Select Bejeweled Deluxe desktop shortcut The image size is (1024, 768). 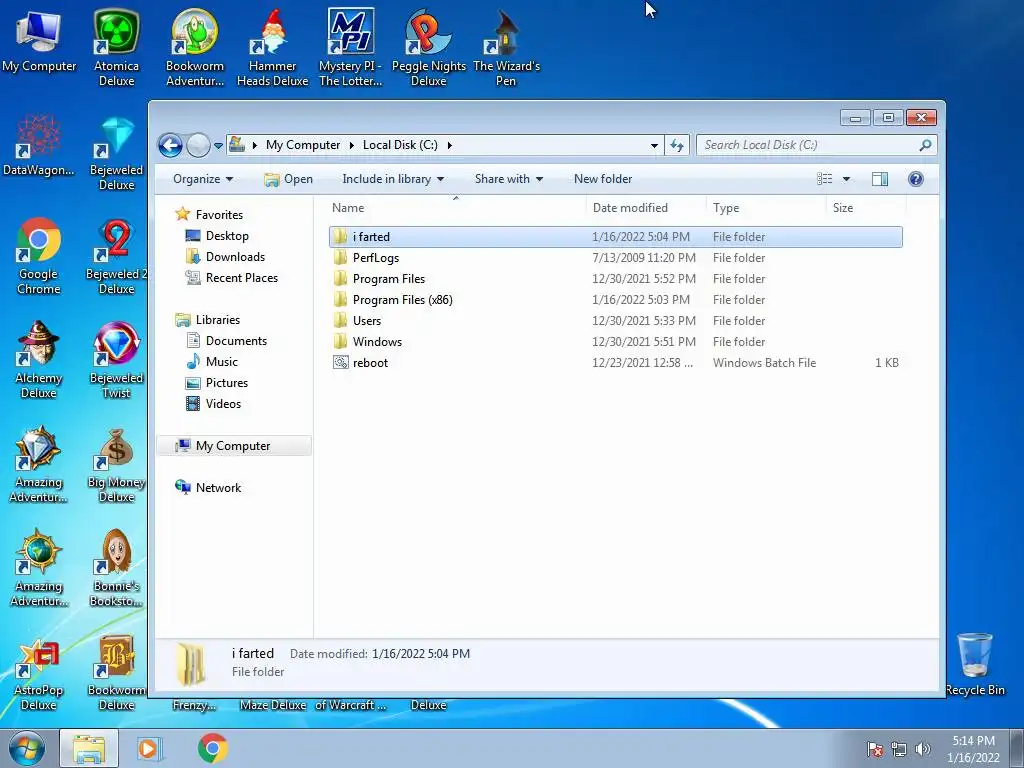(x=116, y=152)
